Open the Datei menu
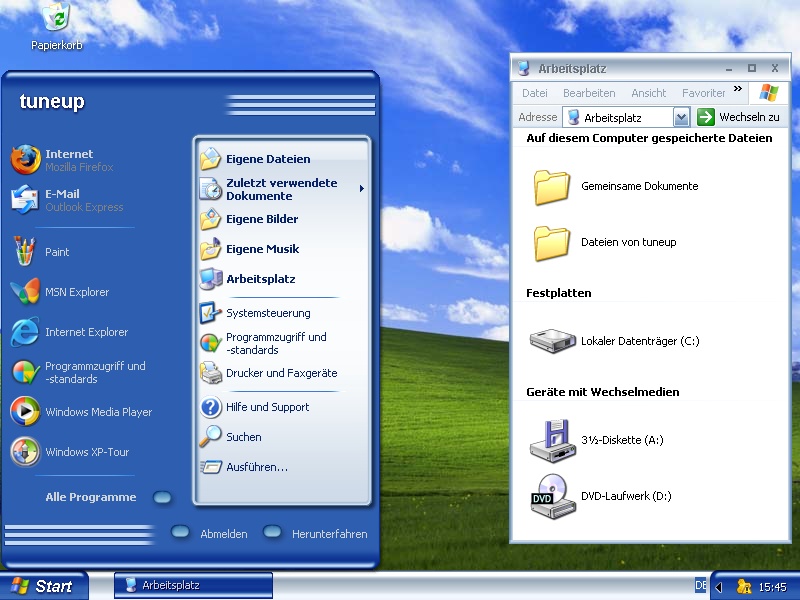The image size is (800, 600). point(535,93)
